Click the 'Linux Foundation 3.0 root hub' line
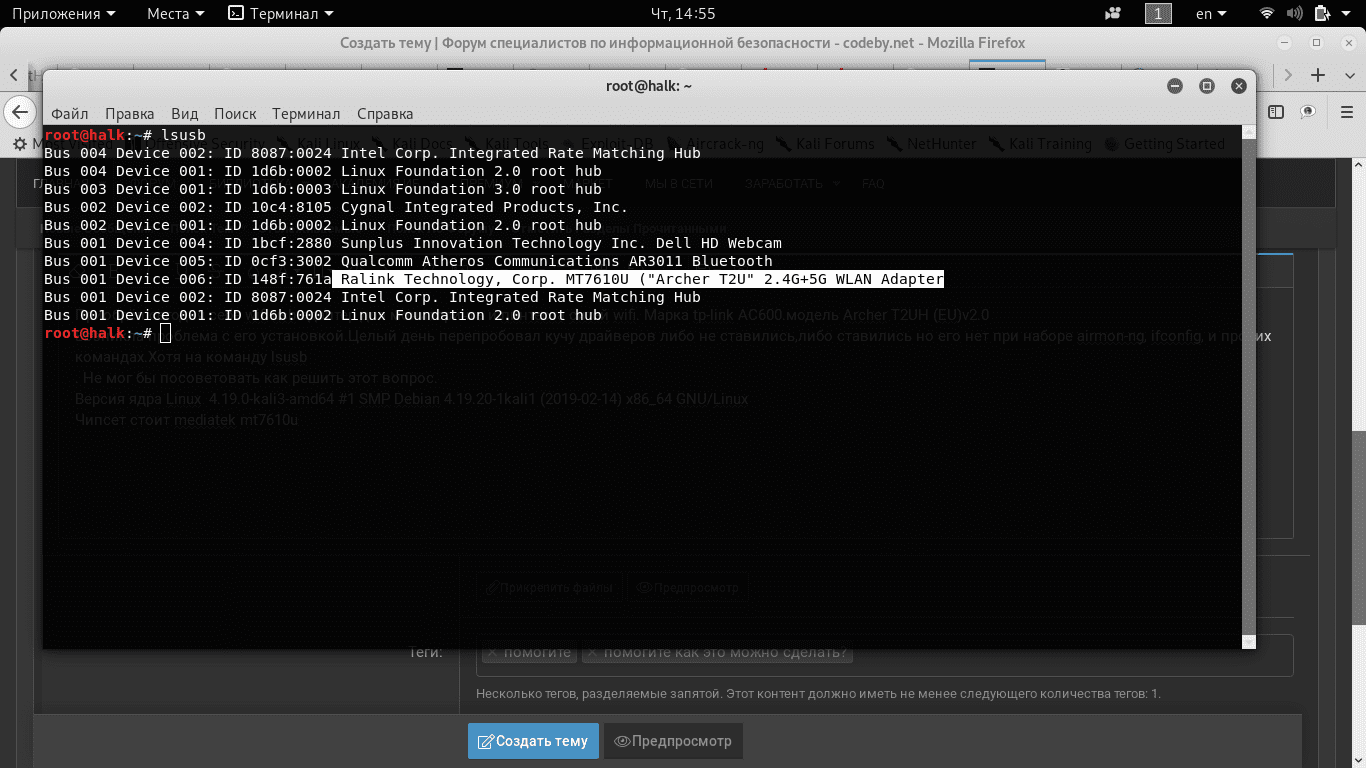This screenshot has height=768, width=1366. pyautogui.click(x=323, y=189)
